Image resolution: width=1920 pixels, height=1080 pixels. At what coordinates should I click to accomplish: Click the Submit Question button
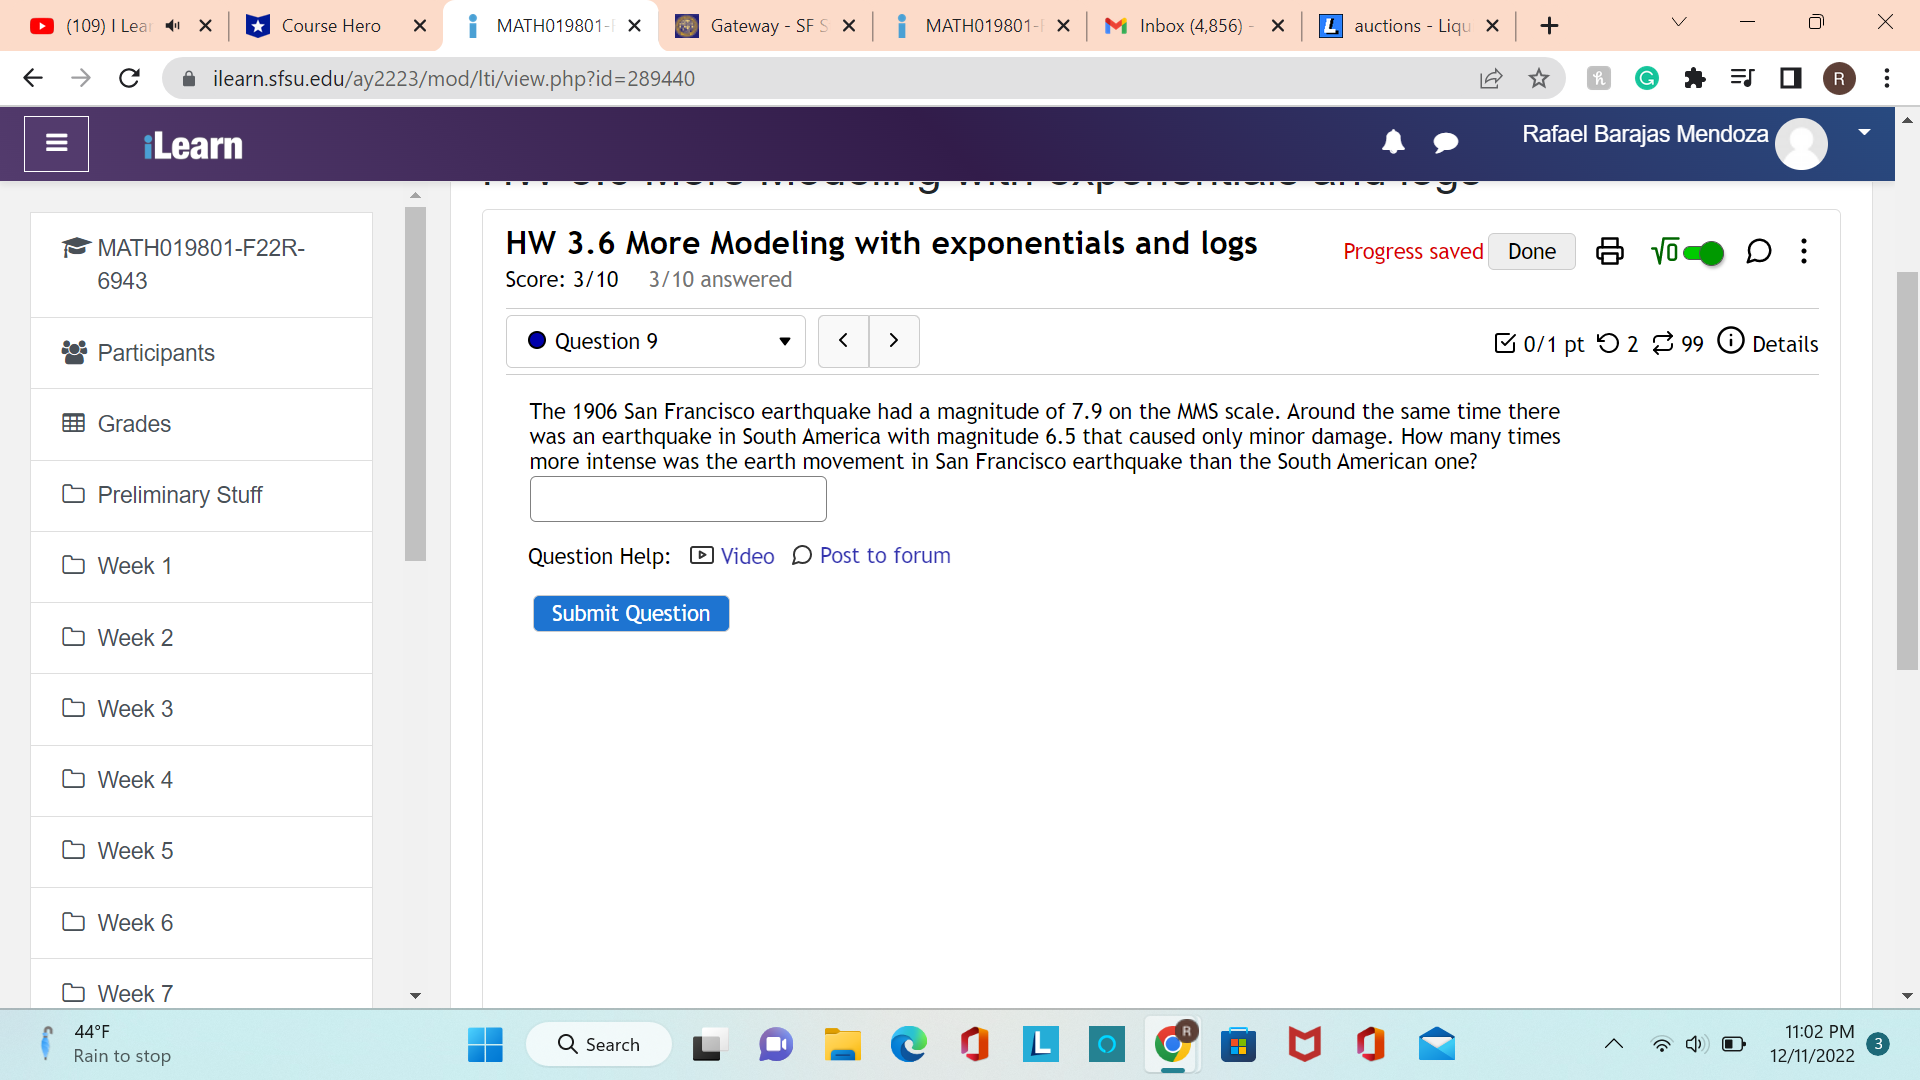point(631,613)
